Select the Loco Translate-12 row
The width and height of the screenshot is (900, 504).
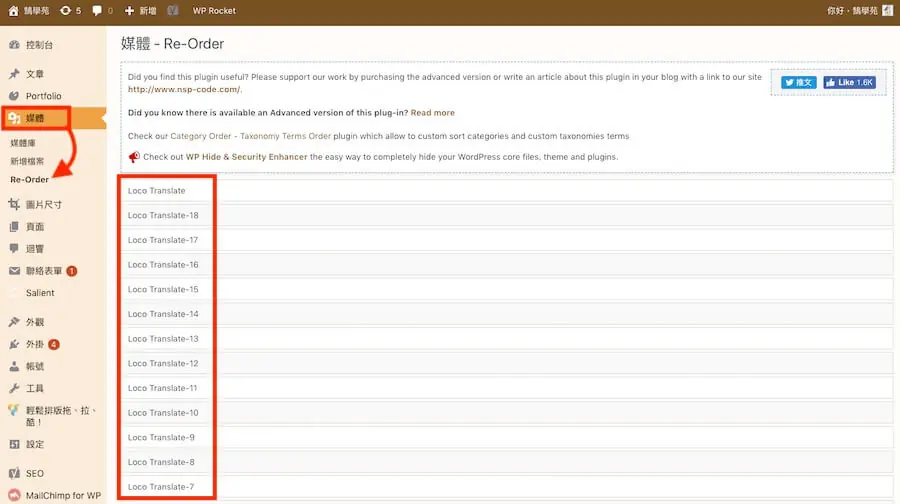[506, 363]
